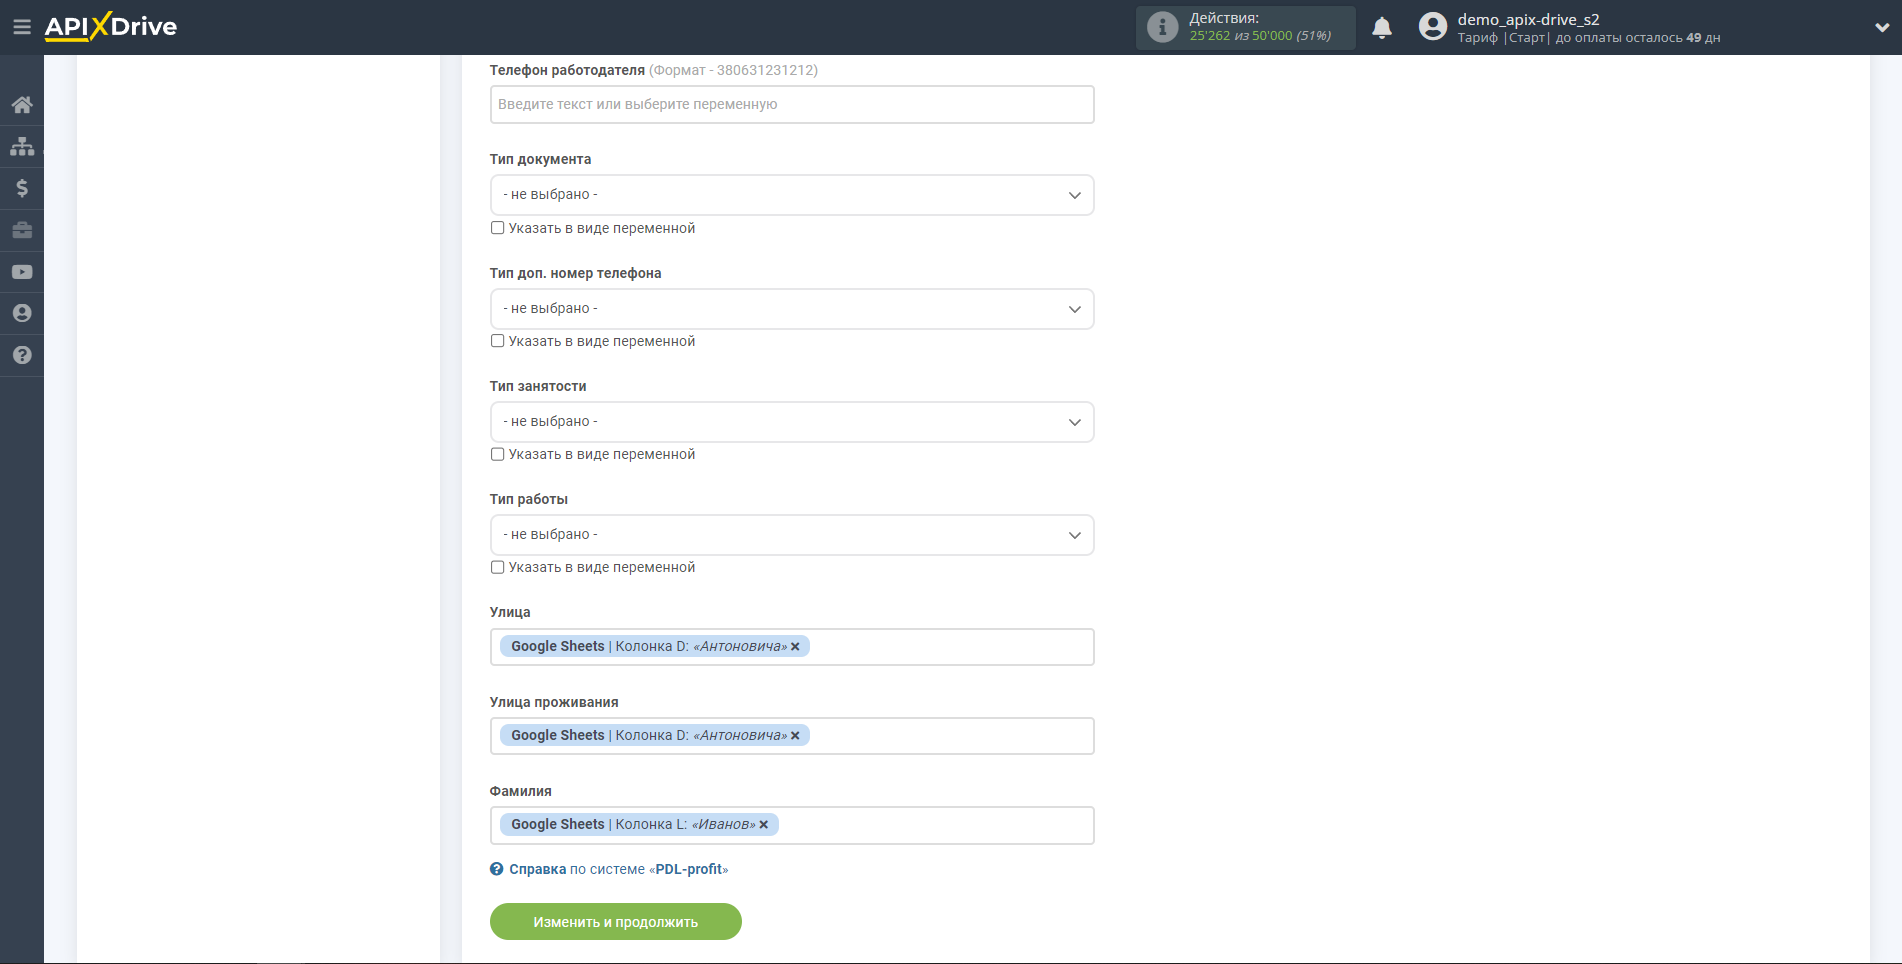The image size is (1902, 964).
Task: Open the Справка PDL-profit help link
Action: click(x=618, y=869)
